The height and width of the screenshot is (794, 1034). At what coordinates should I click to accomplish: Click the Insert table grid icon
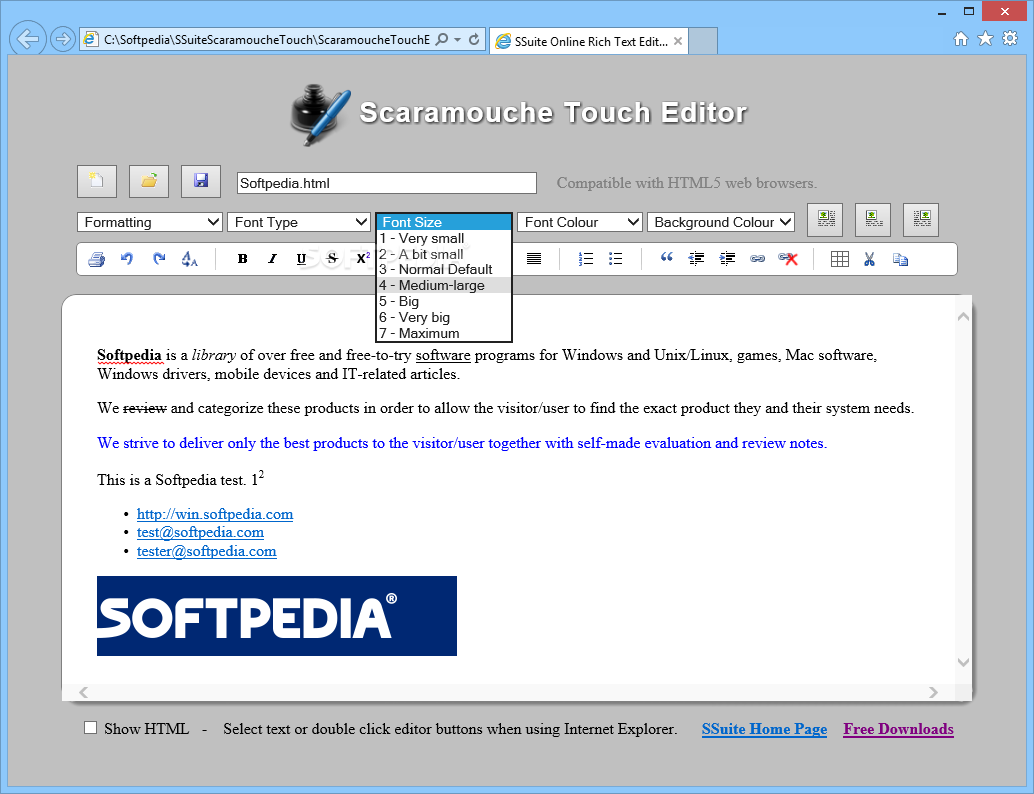tap(839, 259)
